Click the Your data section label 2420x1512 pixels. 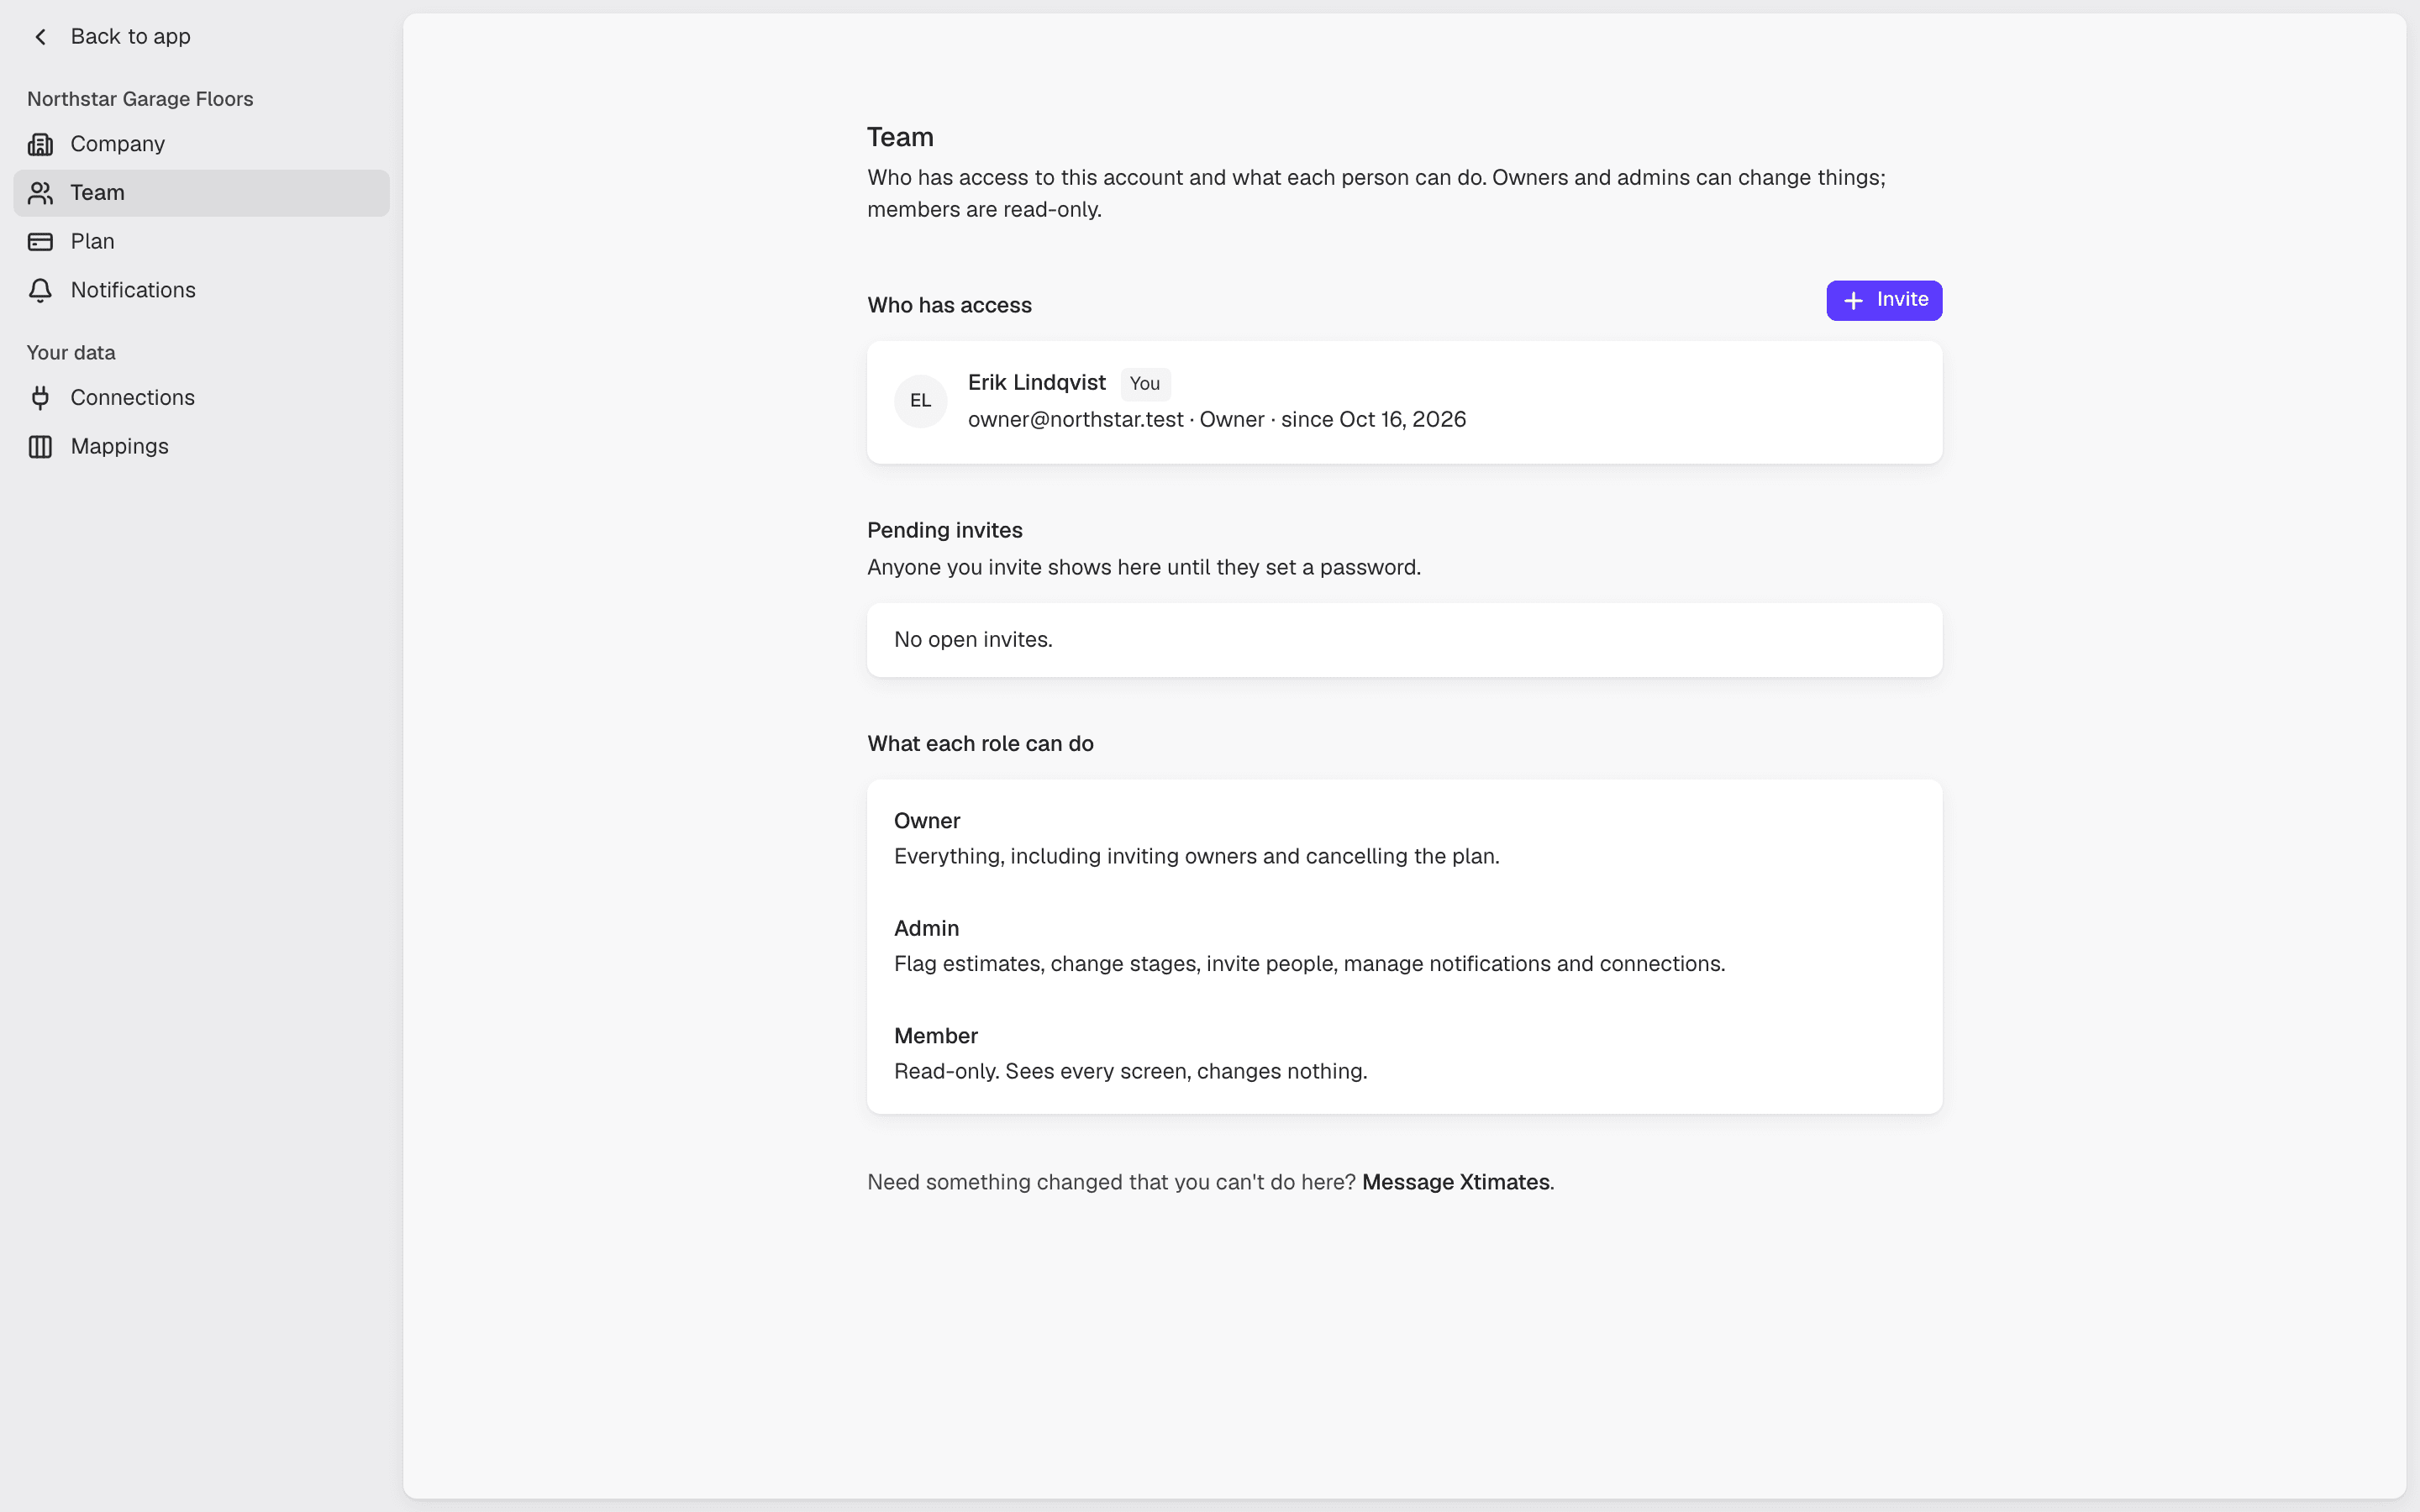tap(71, 353)
